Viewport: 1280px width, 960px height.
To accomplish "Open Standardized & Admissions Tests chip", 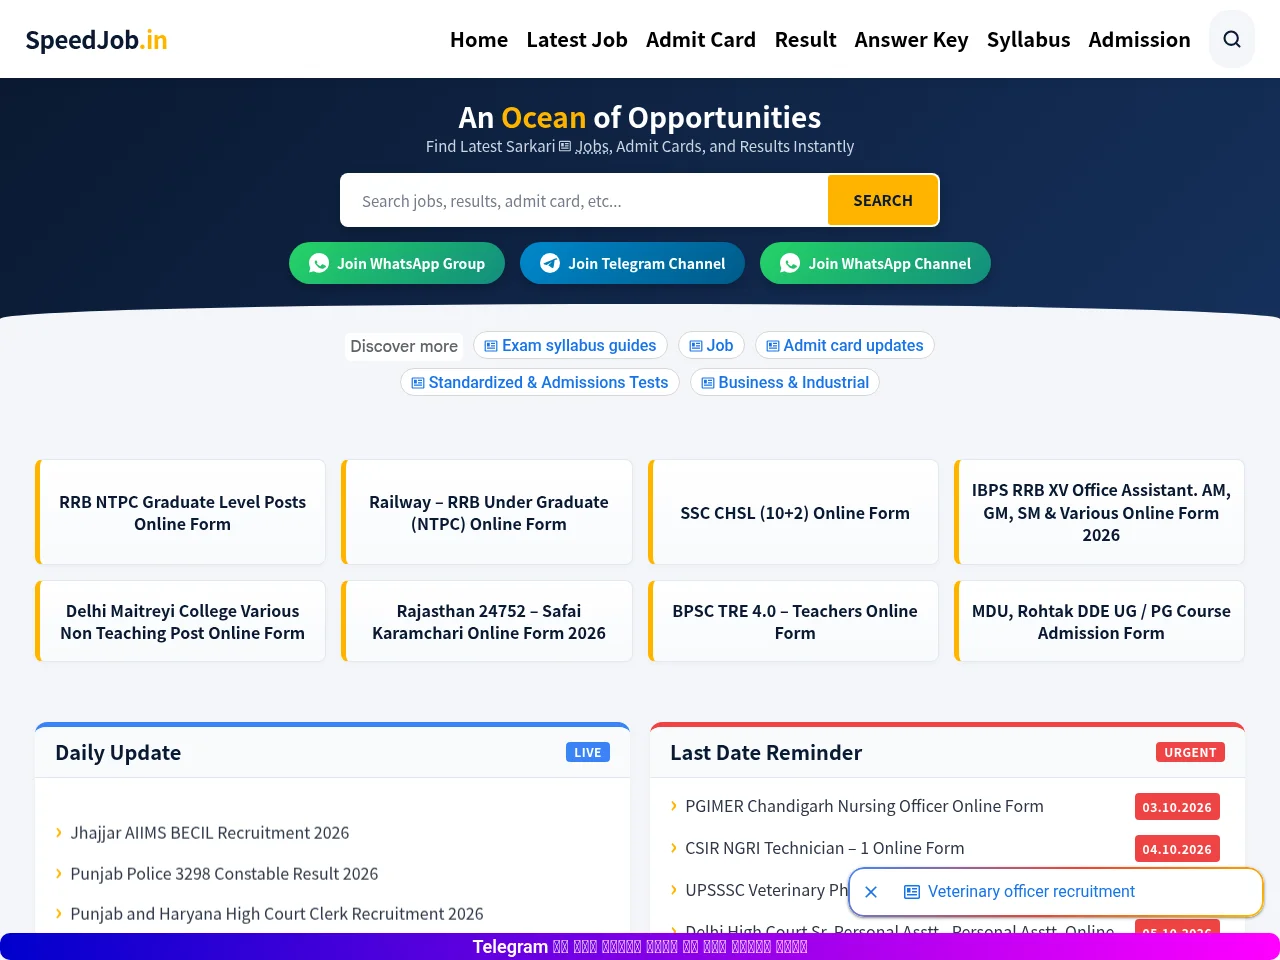I will click(x=540, y=382).
